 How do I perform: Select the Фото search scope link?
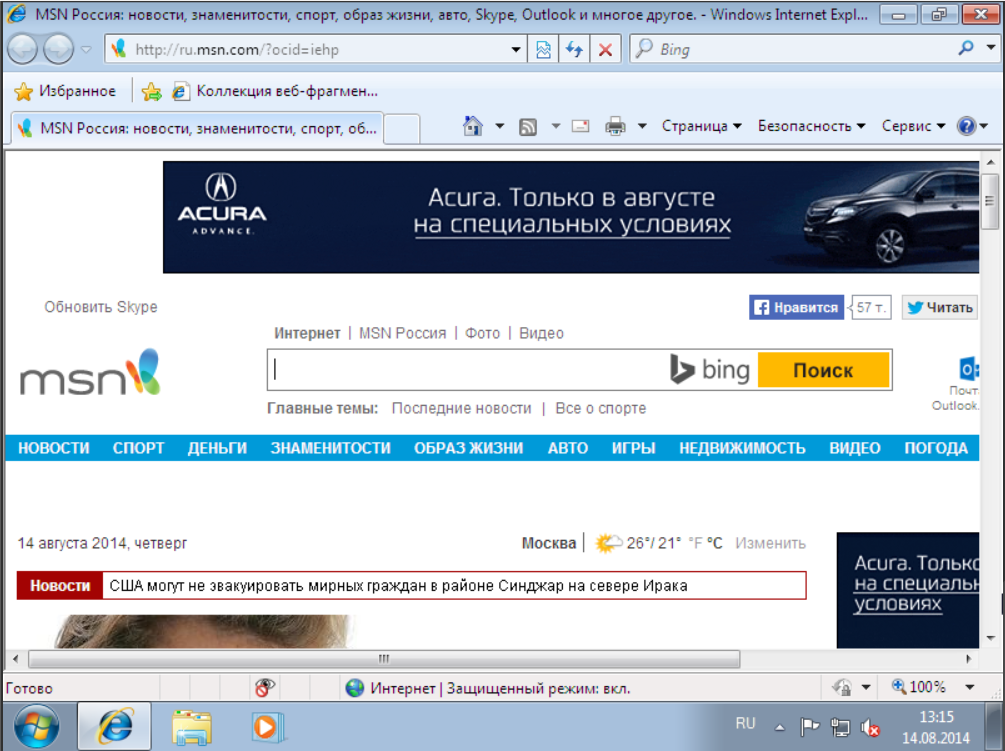pyautogui.click(x=483, y=333)
